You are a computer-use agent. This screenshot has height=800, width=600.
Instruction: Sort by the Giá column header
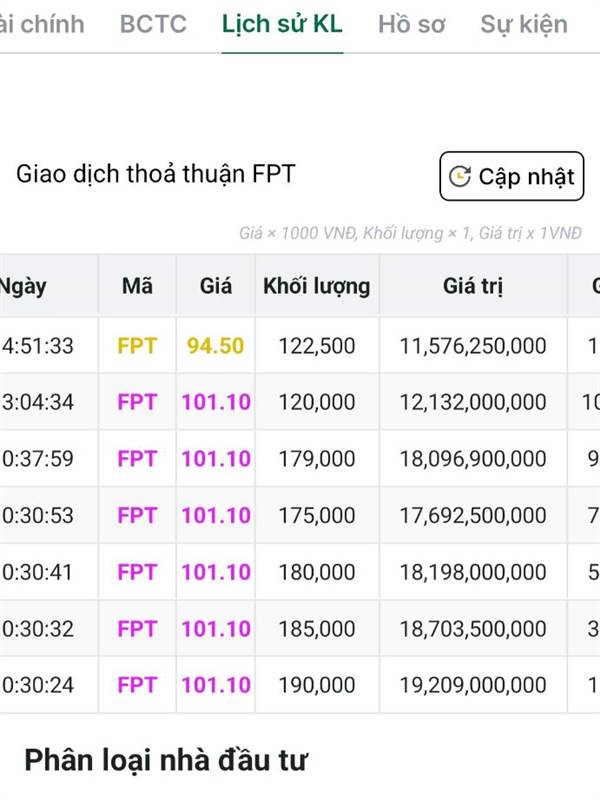(216, 286)
